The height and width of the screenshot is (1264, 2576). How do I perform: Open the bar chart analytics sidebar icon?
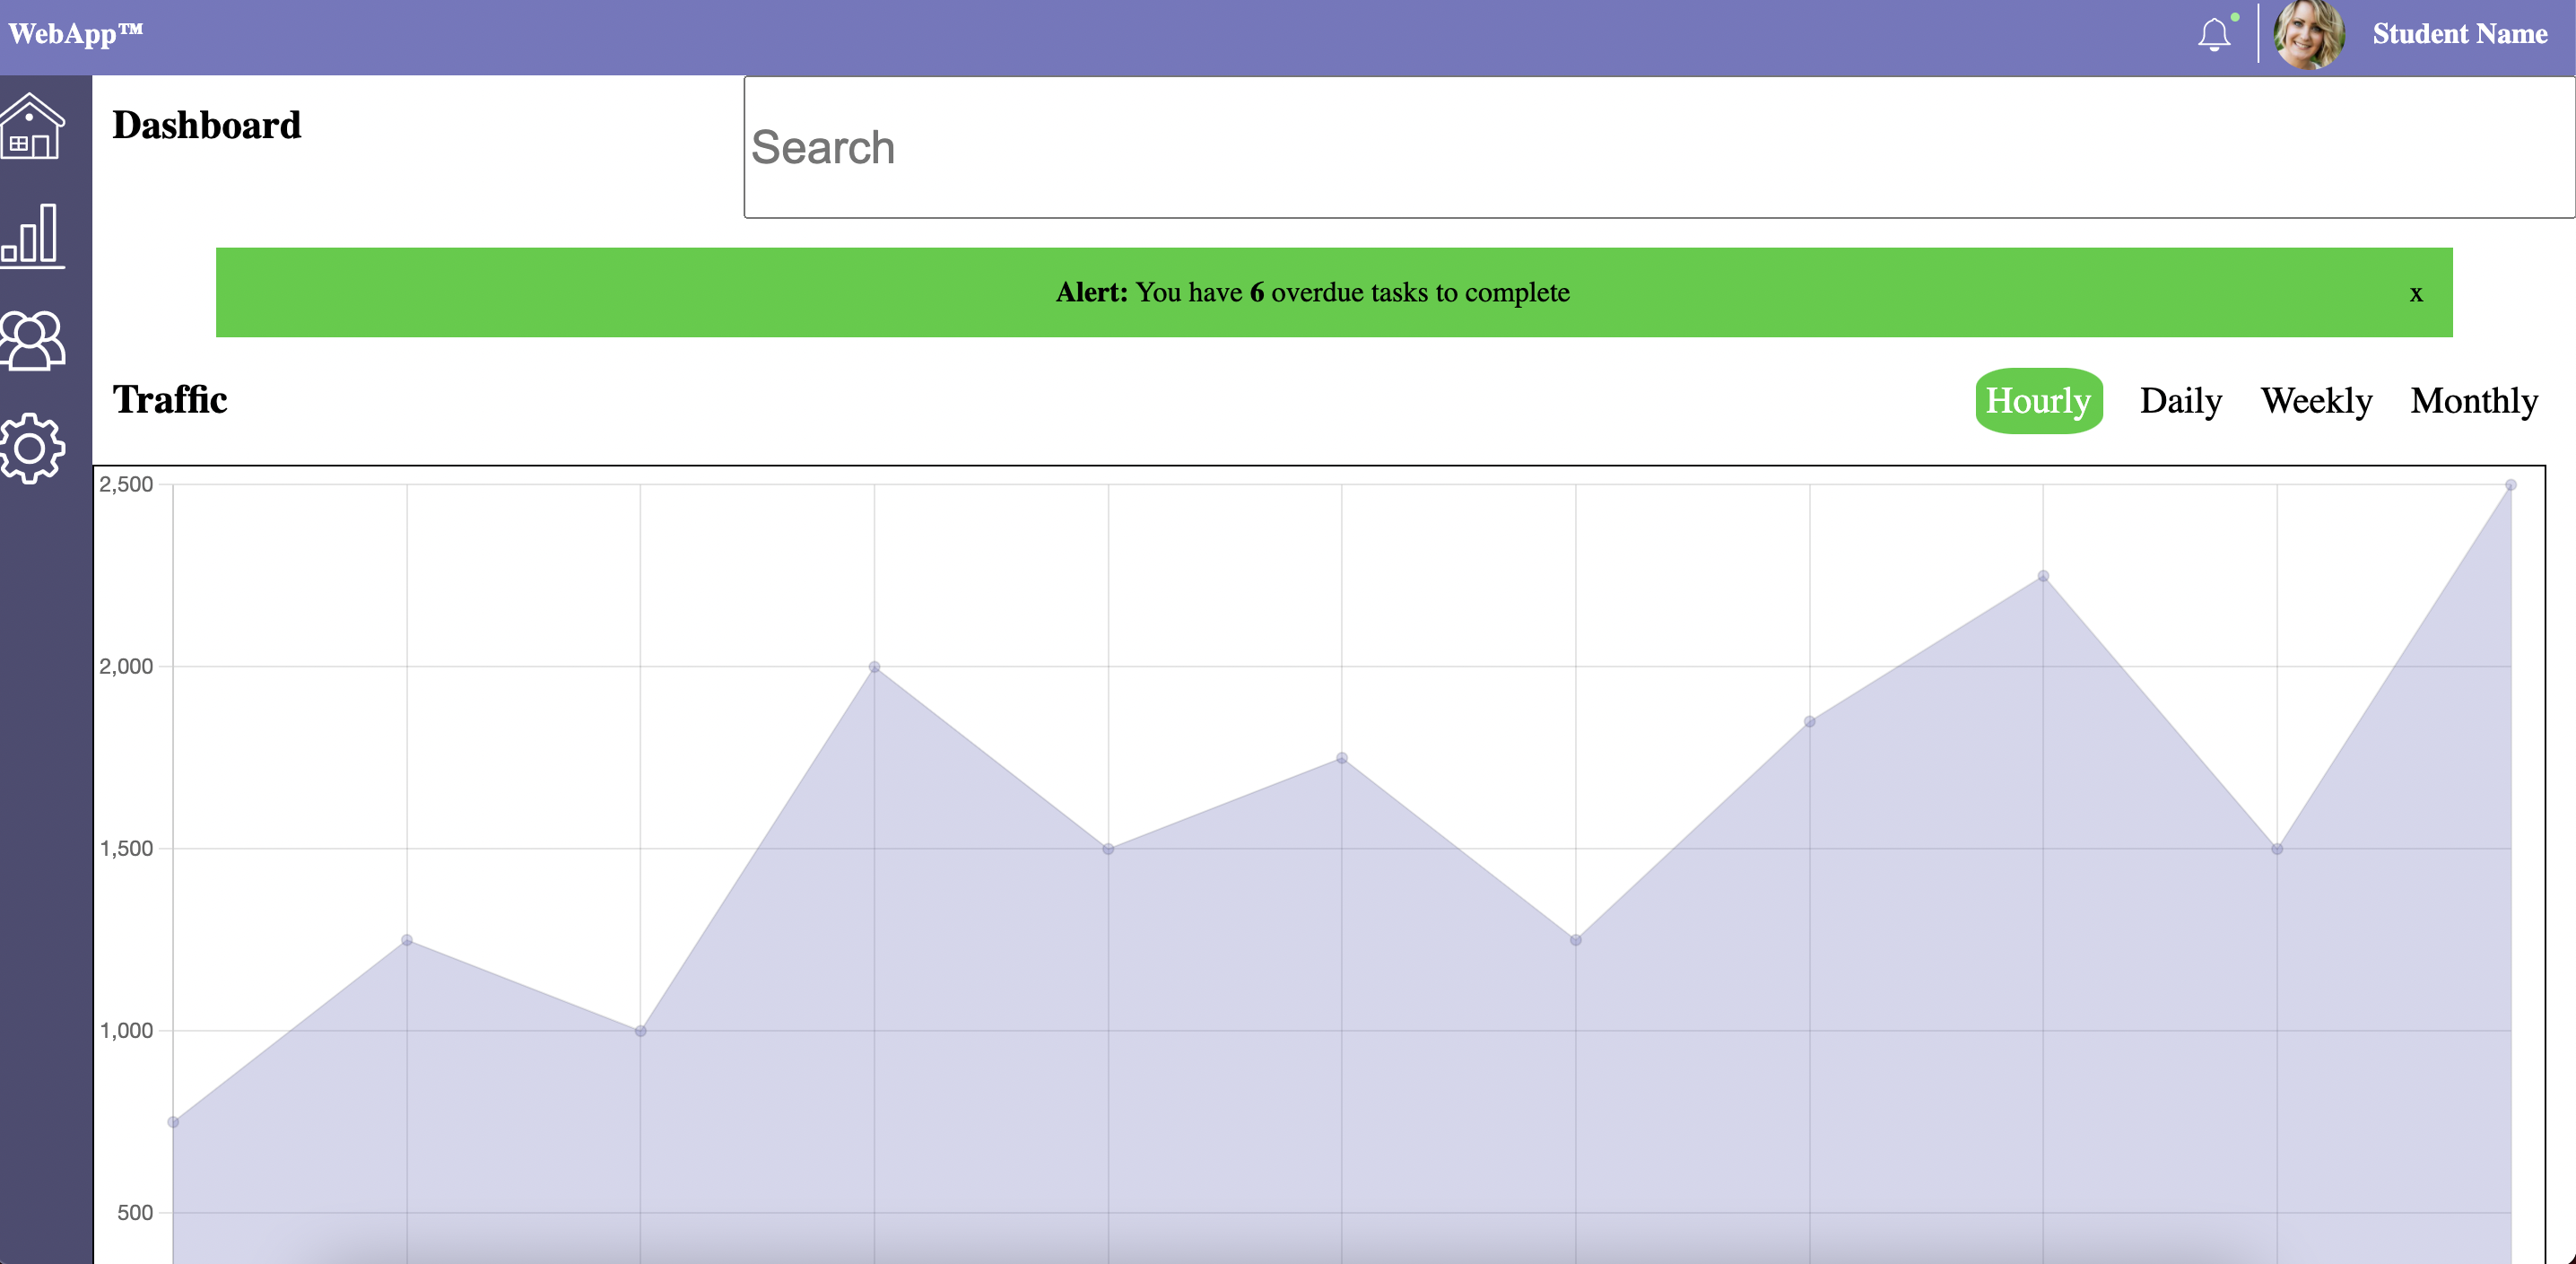click(x=33, y=236)
